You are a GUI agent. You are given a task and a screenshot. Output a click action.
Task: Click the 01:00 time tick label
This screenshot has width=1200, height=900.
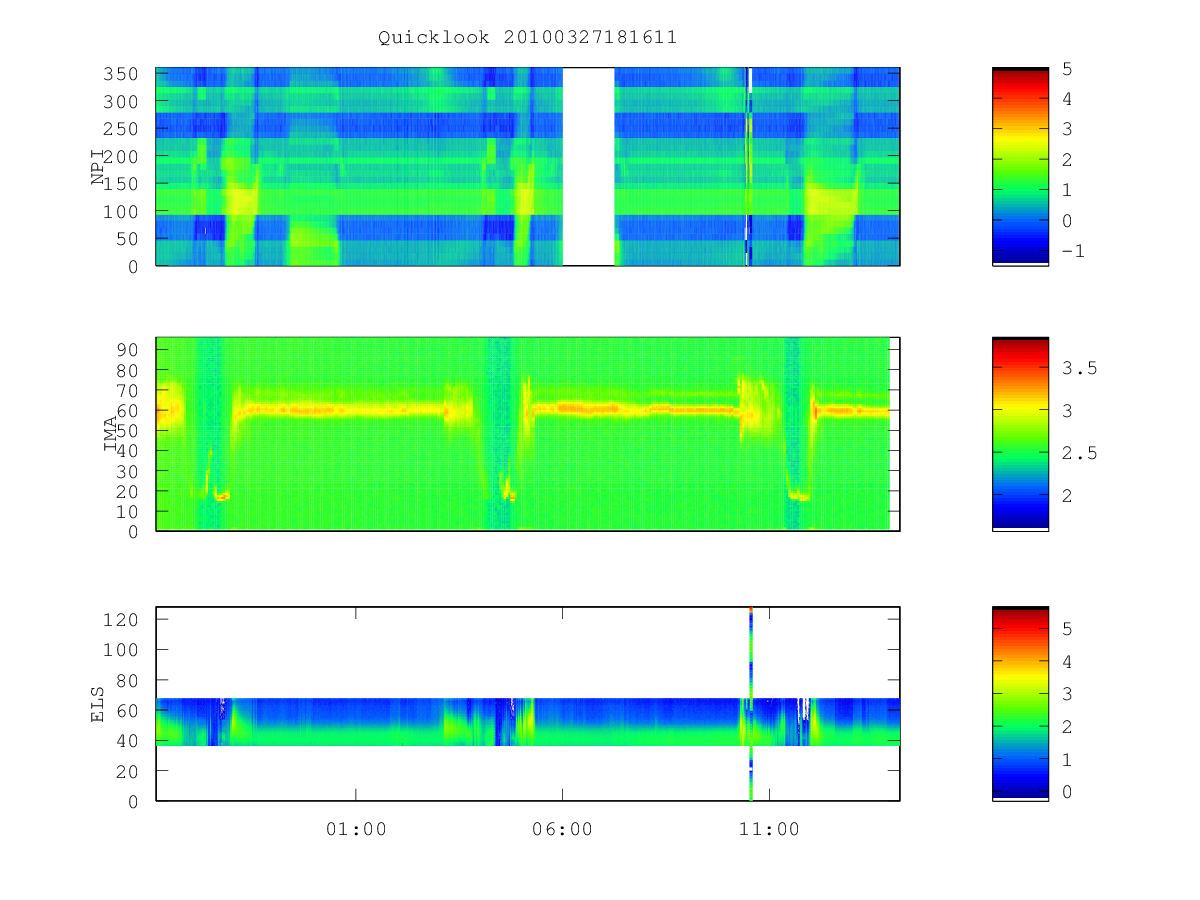point(356,829)
